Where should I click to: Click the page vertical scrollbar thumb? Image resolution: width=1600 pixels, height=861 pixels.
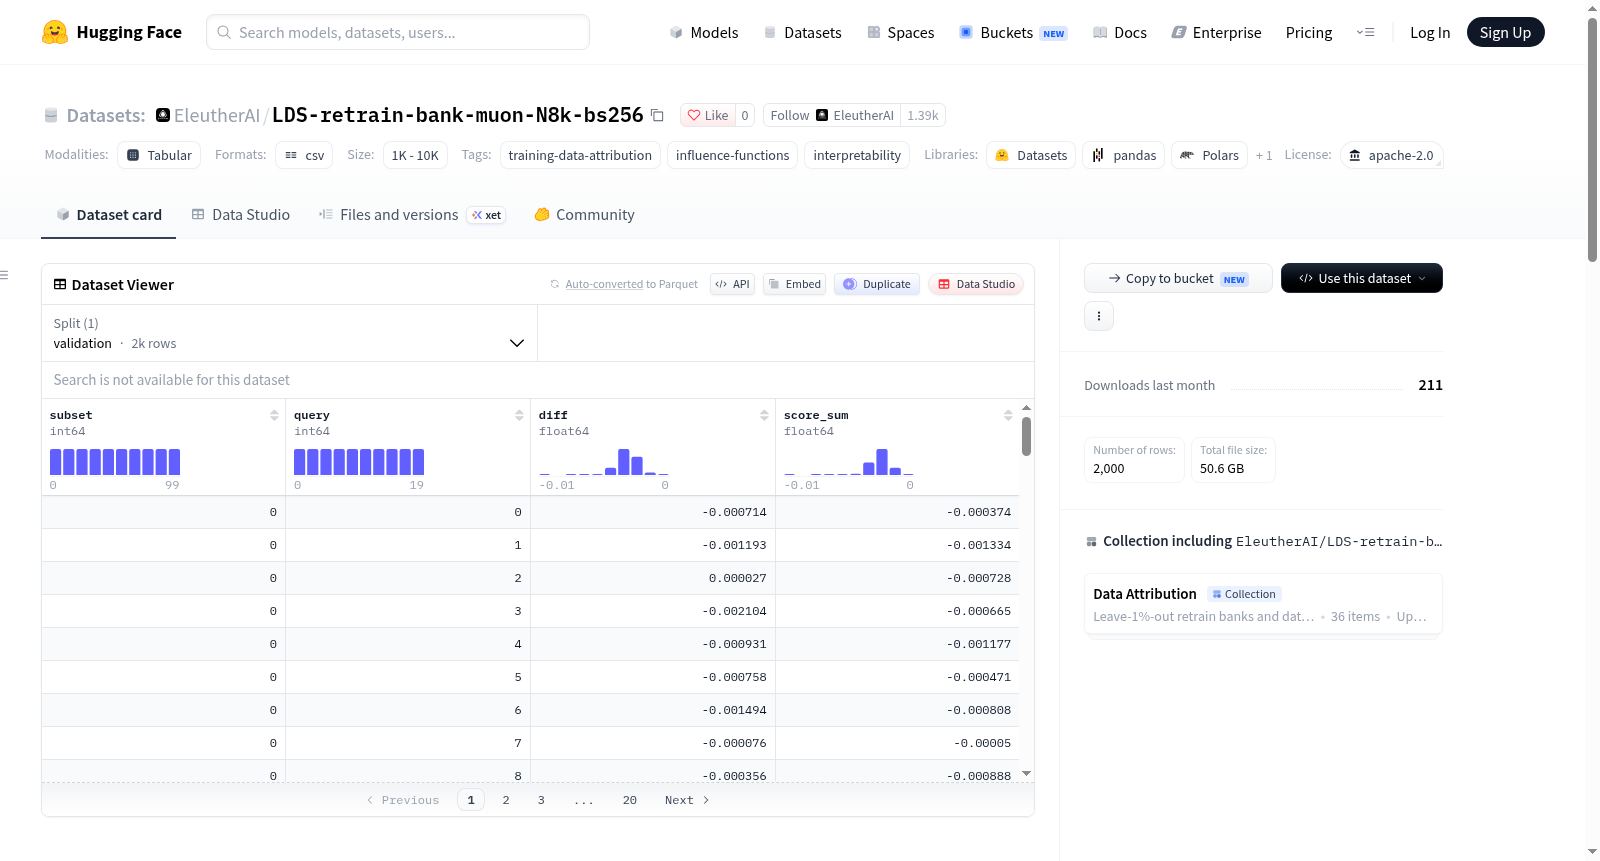[x=1593, y=140]
